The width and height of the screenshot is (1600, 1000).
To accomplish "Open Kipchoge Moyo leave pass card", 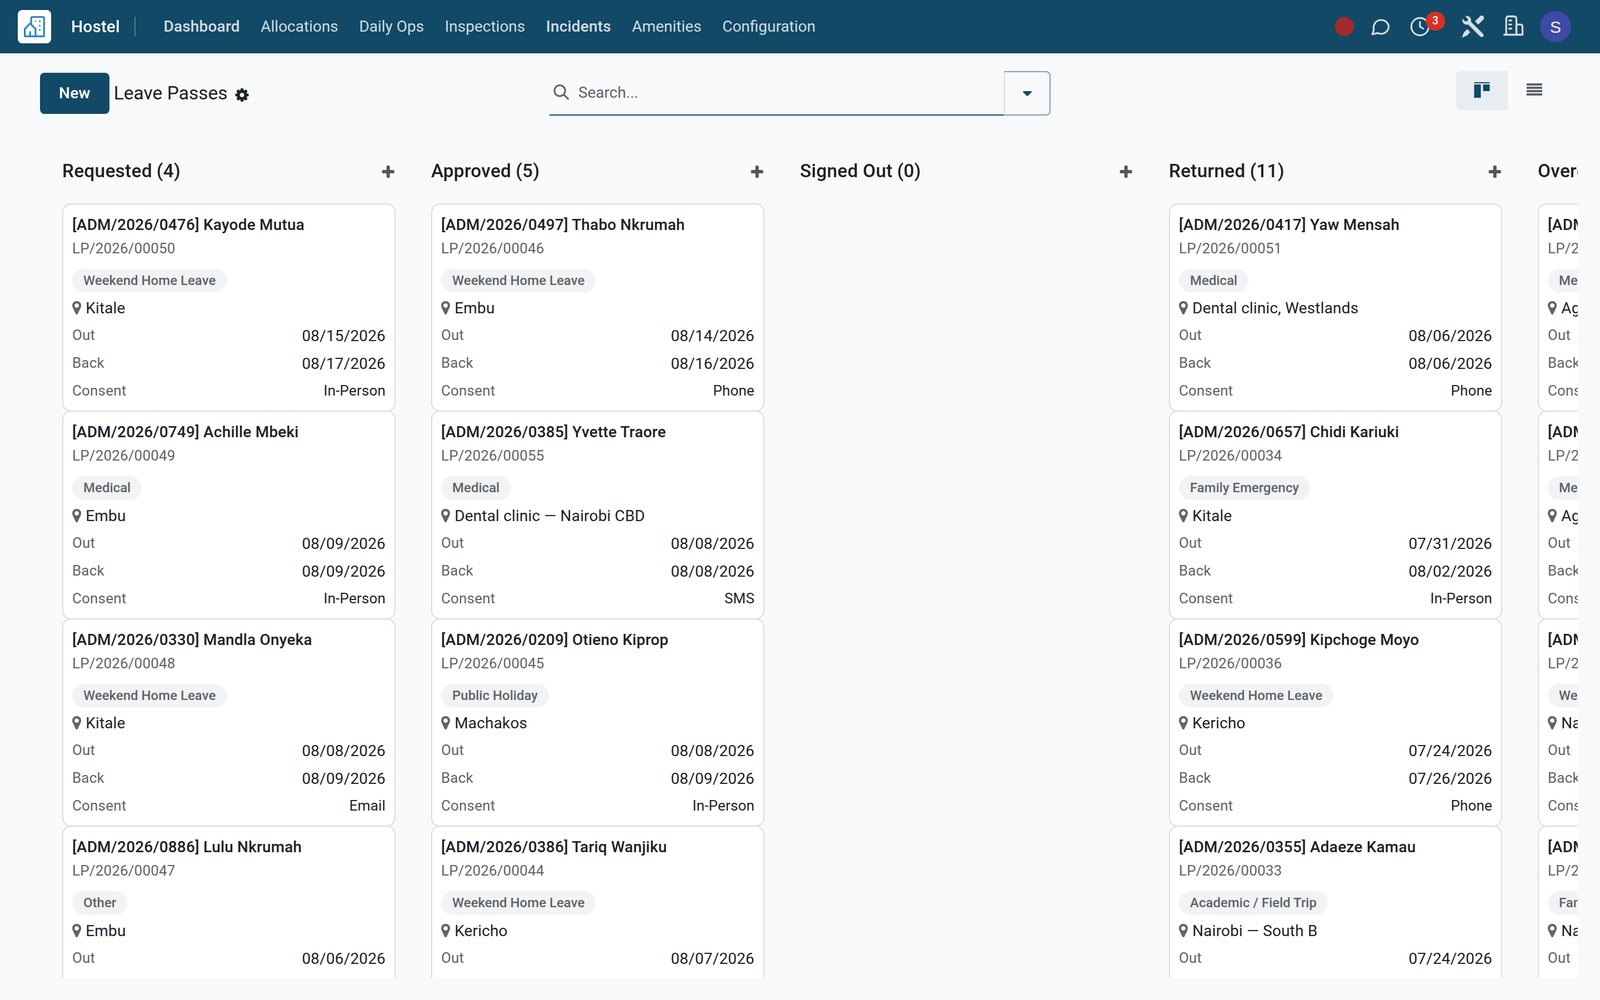I will coord(1335,722).
